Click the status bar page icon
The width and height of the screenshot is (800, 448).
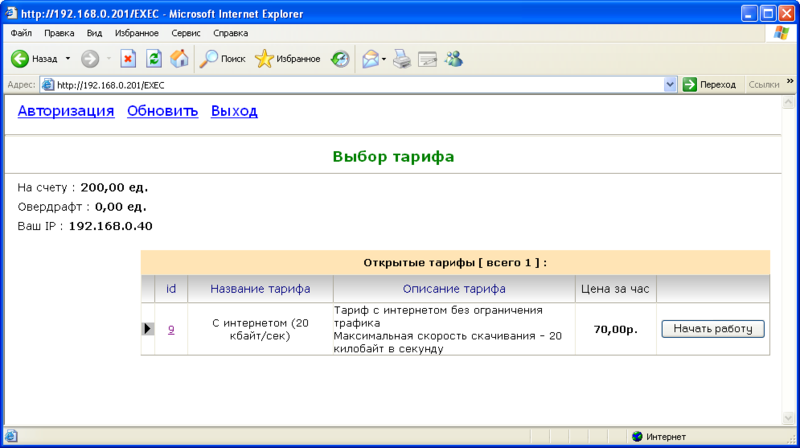(11, 436)
